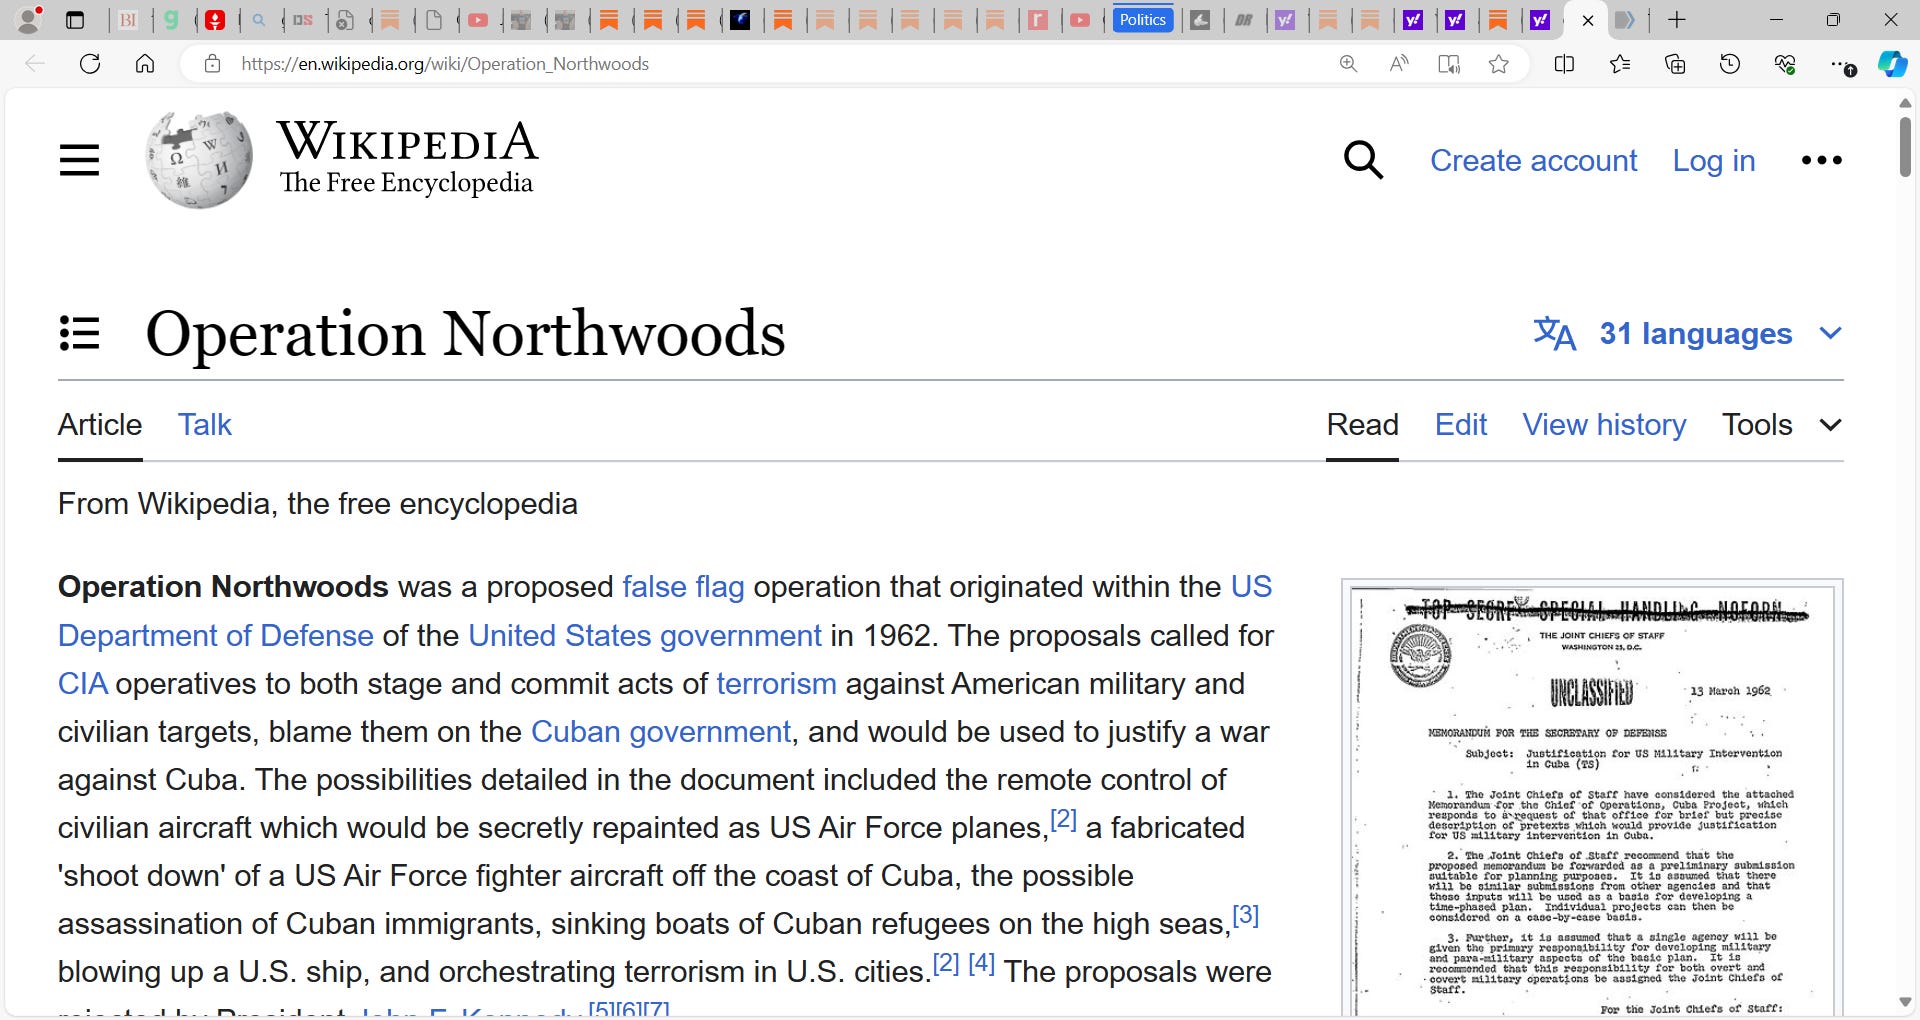Open the browser zoom control
Screen dimensions: 1920x1020
[x=1348, y=64]
